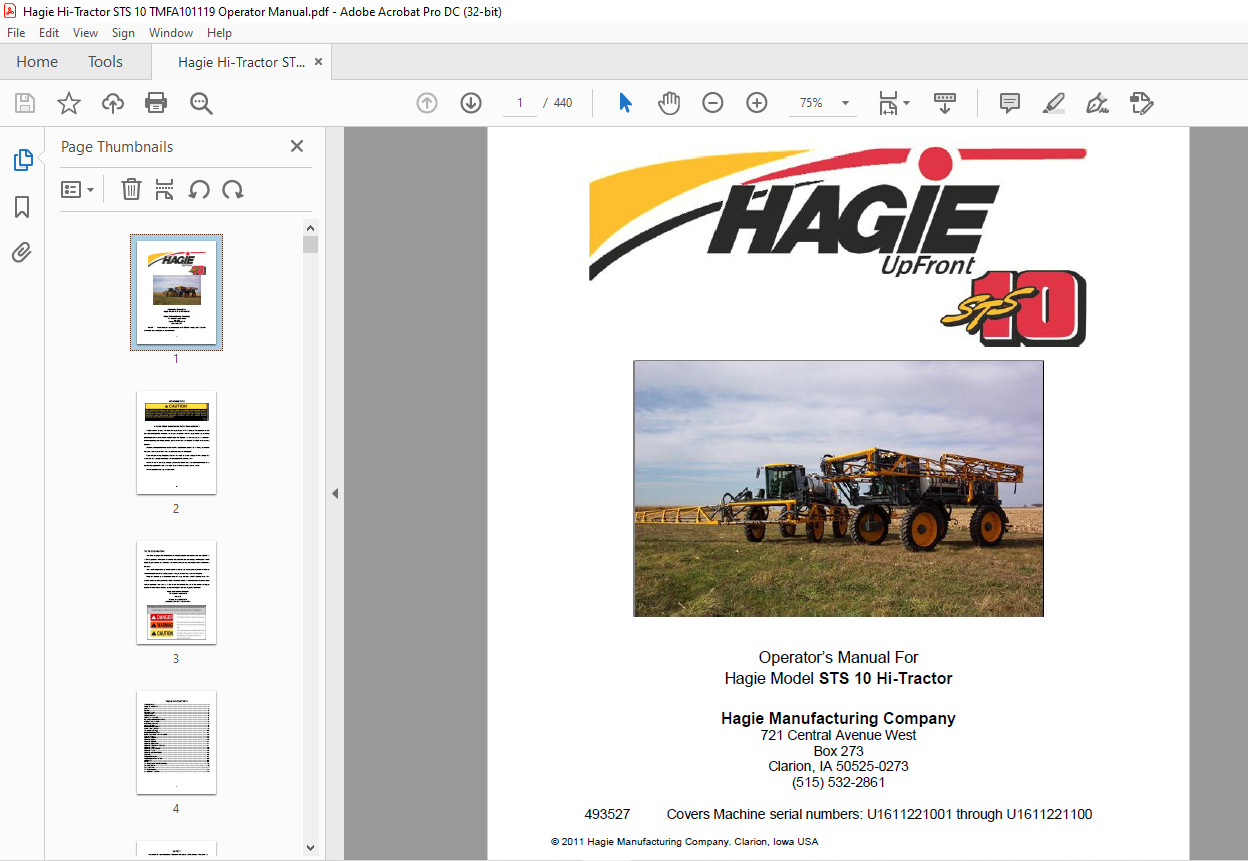Click the page number input field
1248x861 pixels.
tap(520, 103)
